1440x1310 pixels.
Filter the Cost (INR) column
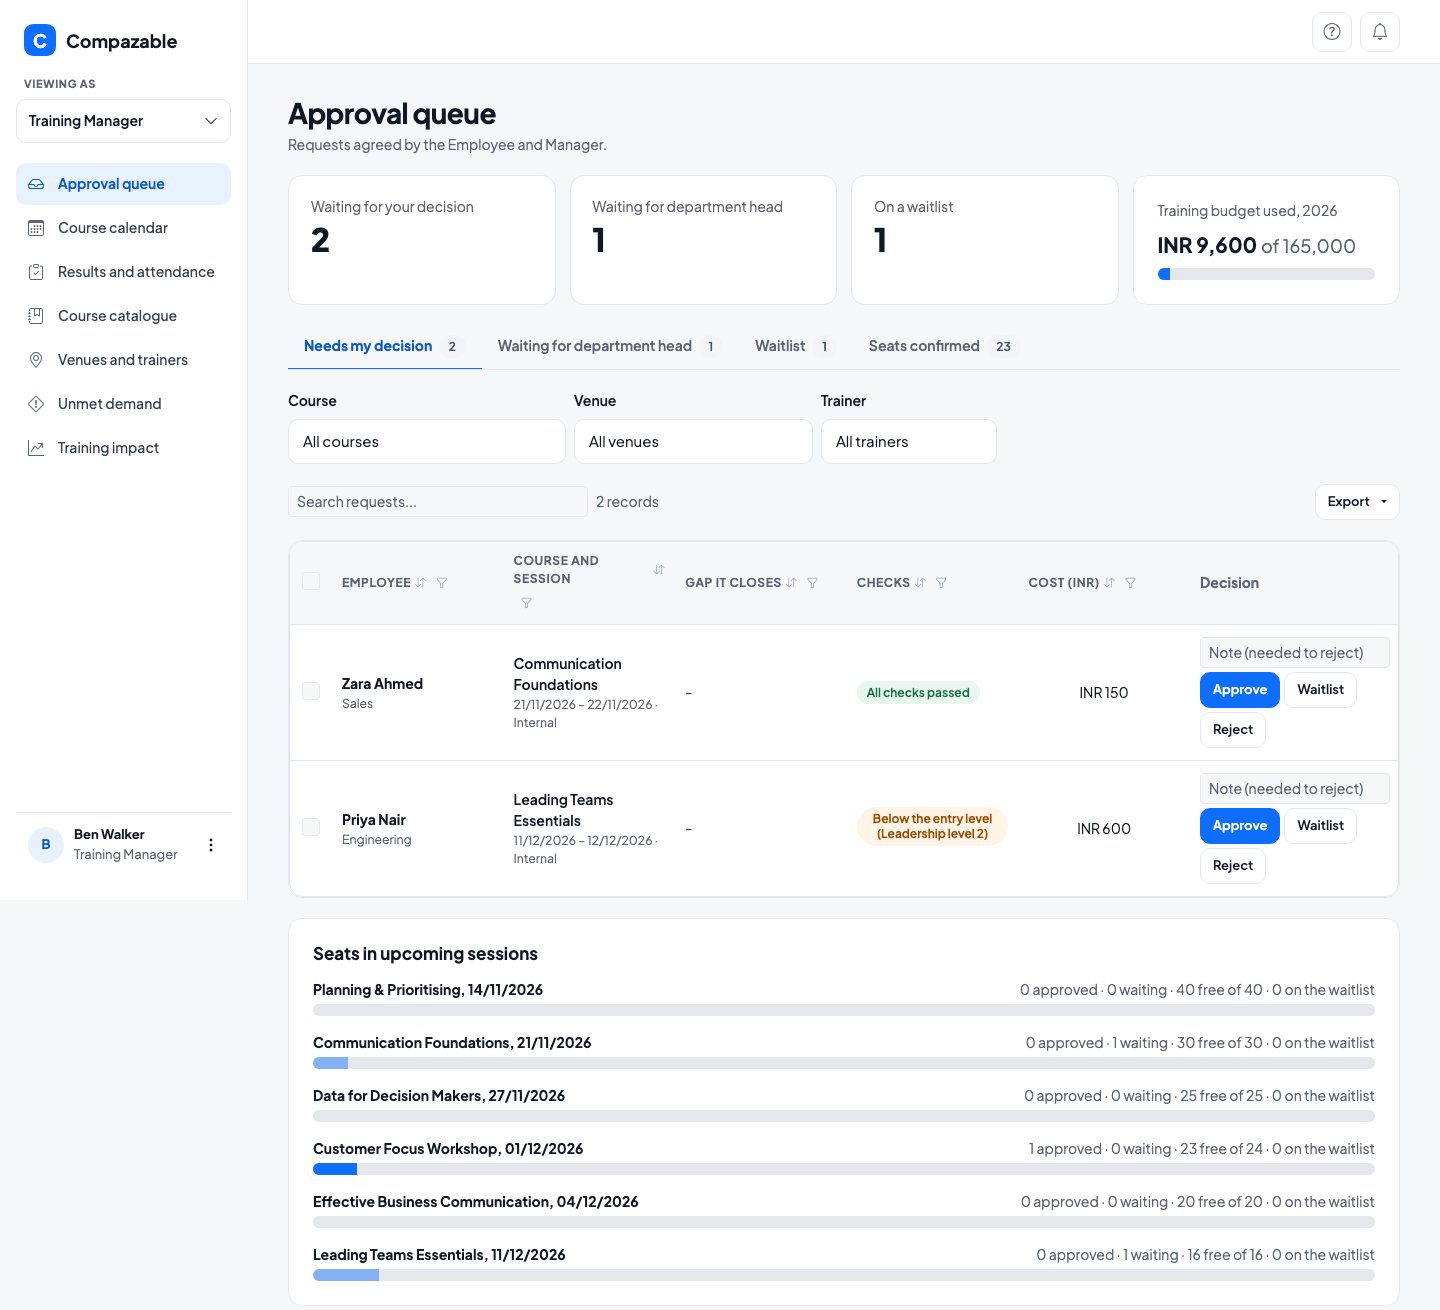coord(1130,583)
